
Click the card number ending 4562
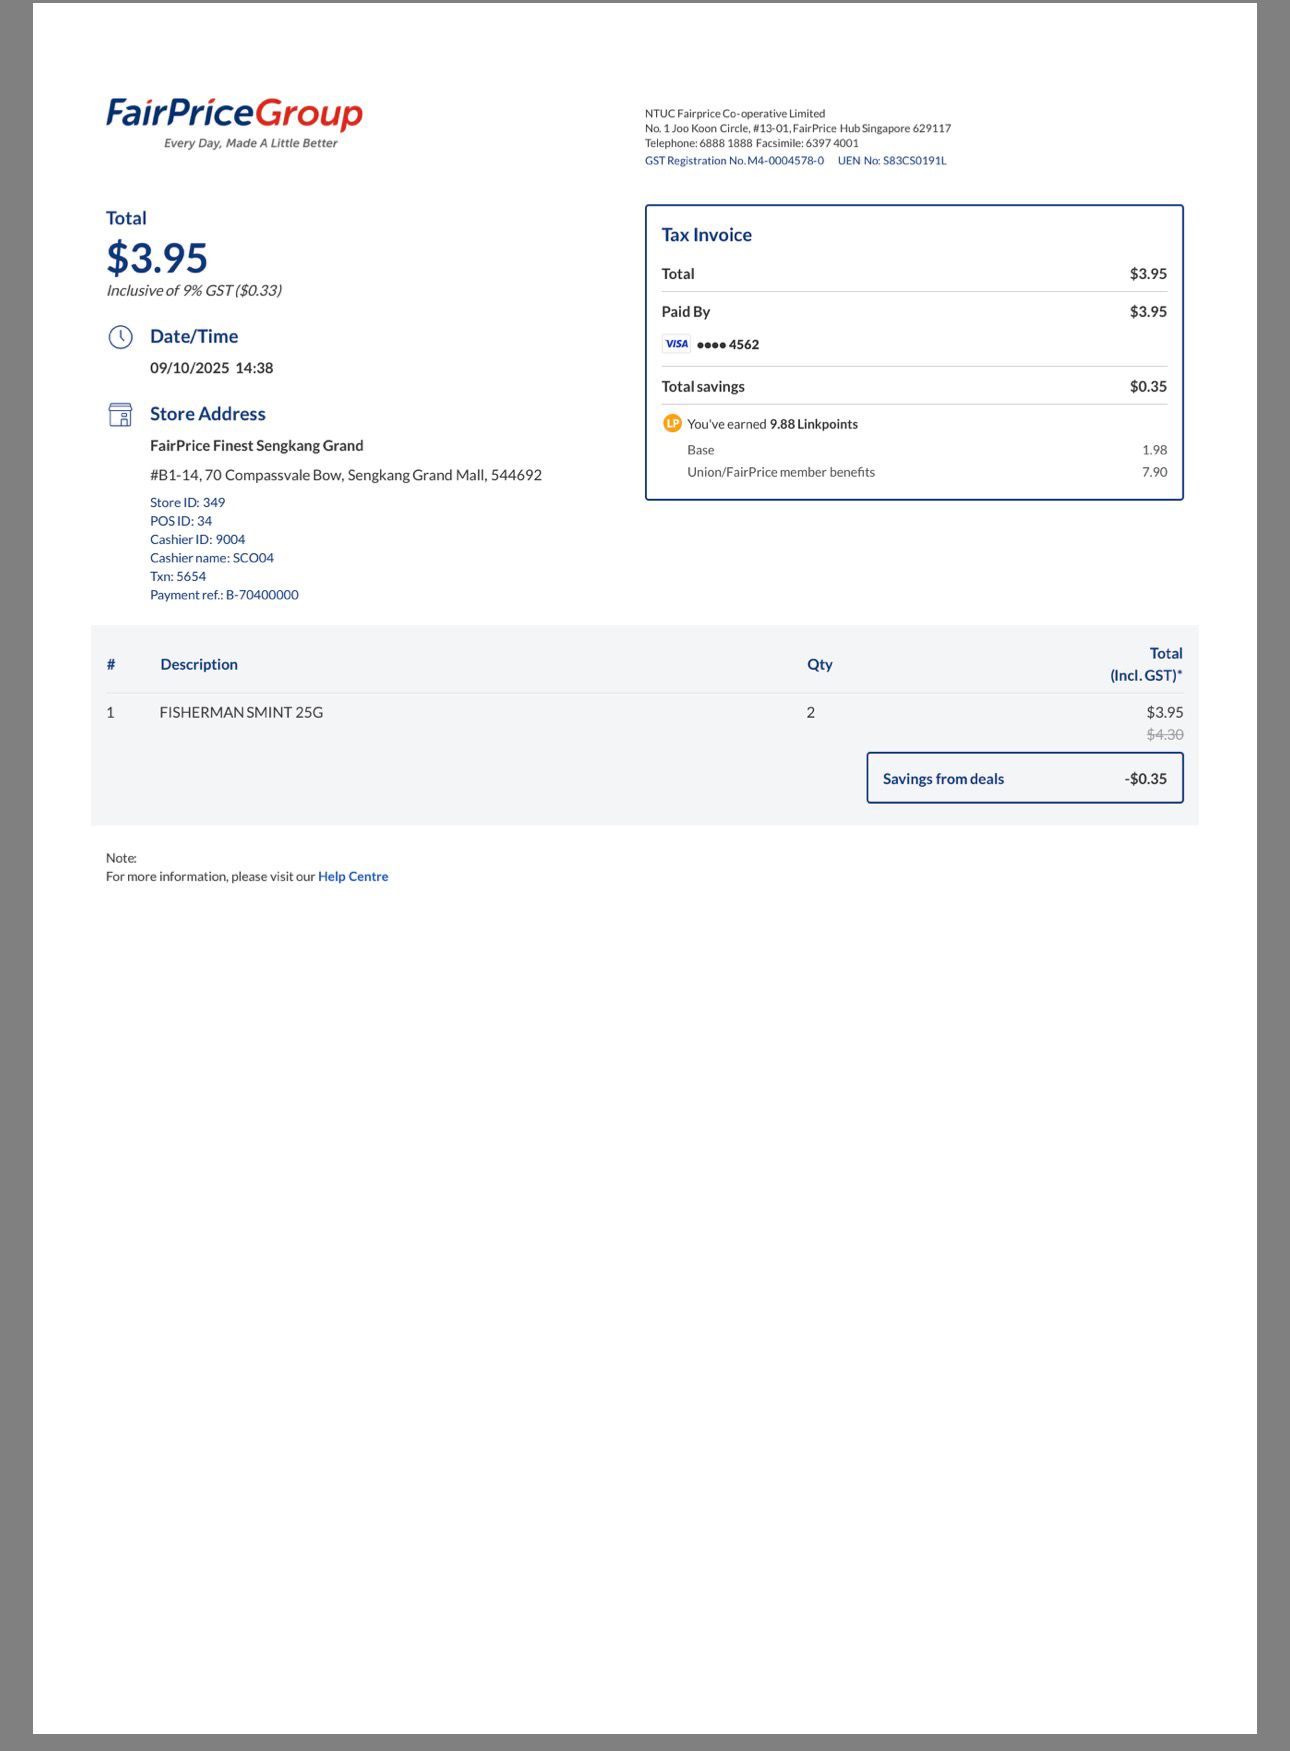(728, 345)
